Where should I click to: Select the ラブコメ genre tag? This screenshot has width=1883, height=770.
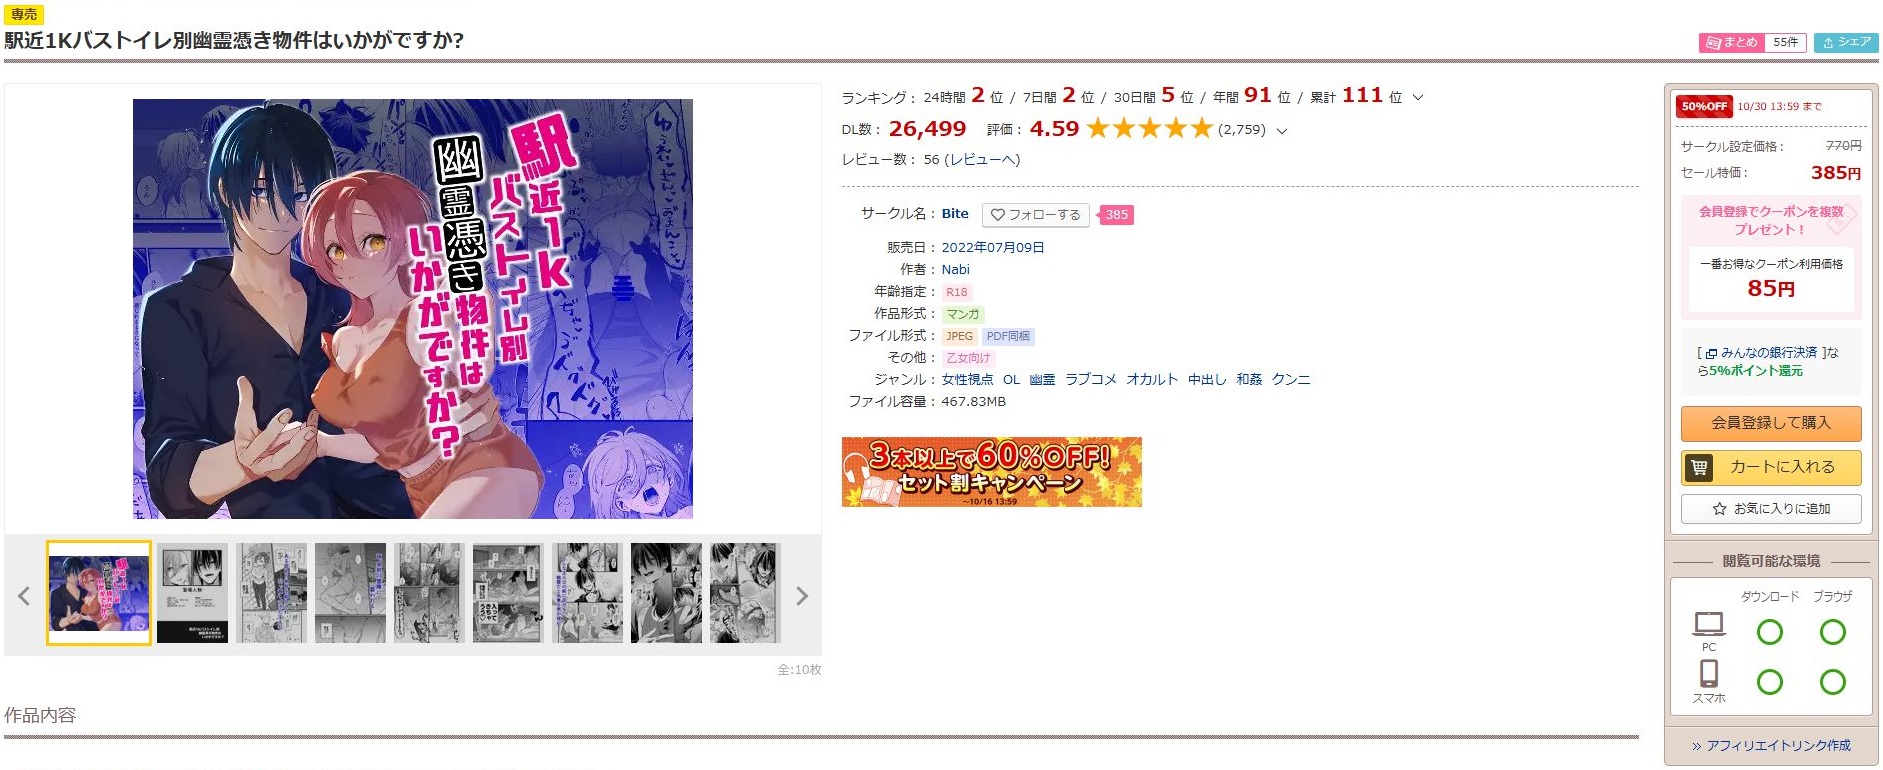[x=1091, y=380]
